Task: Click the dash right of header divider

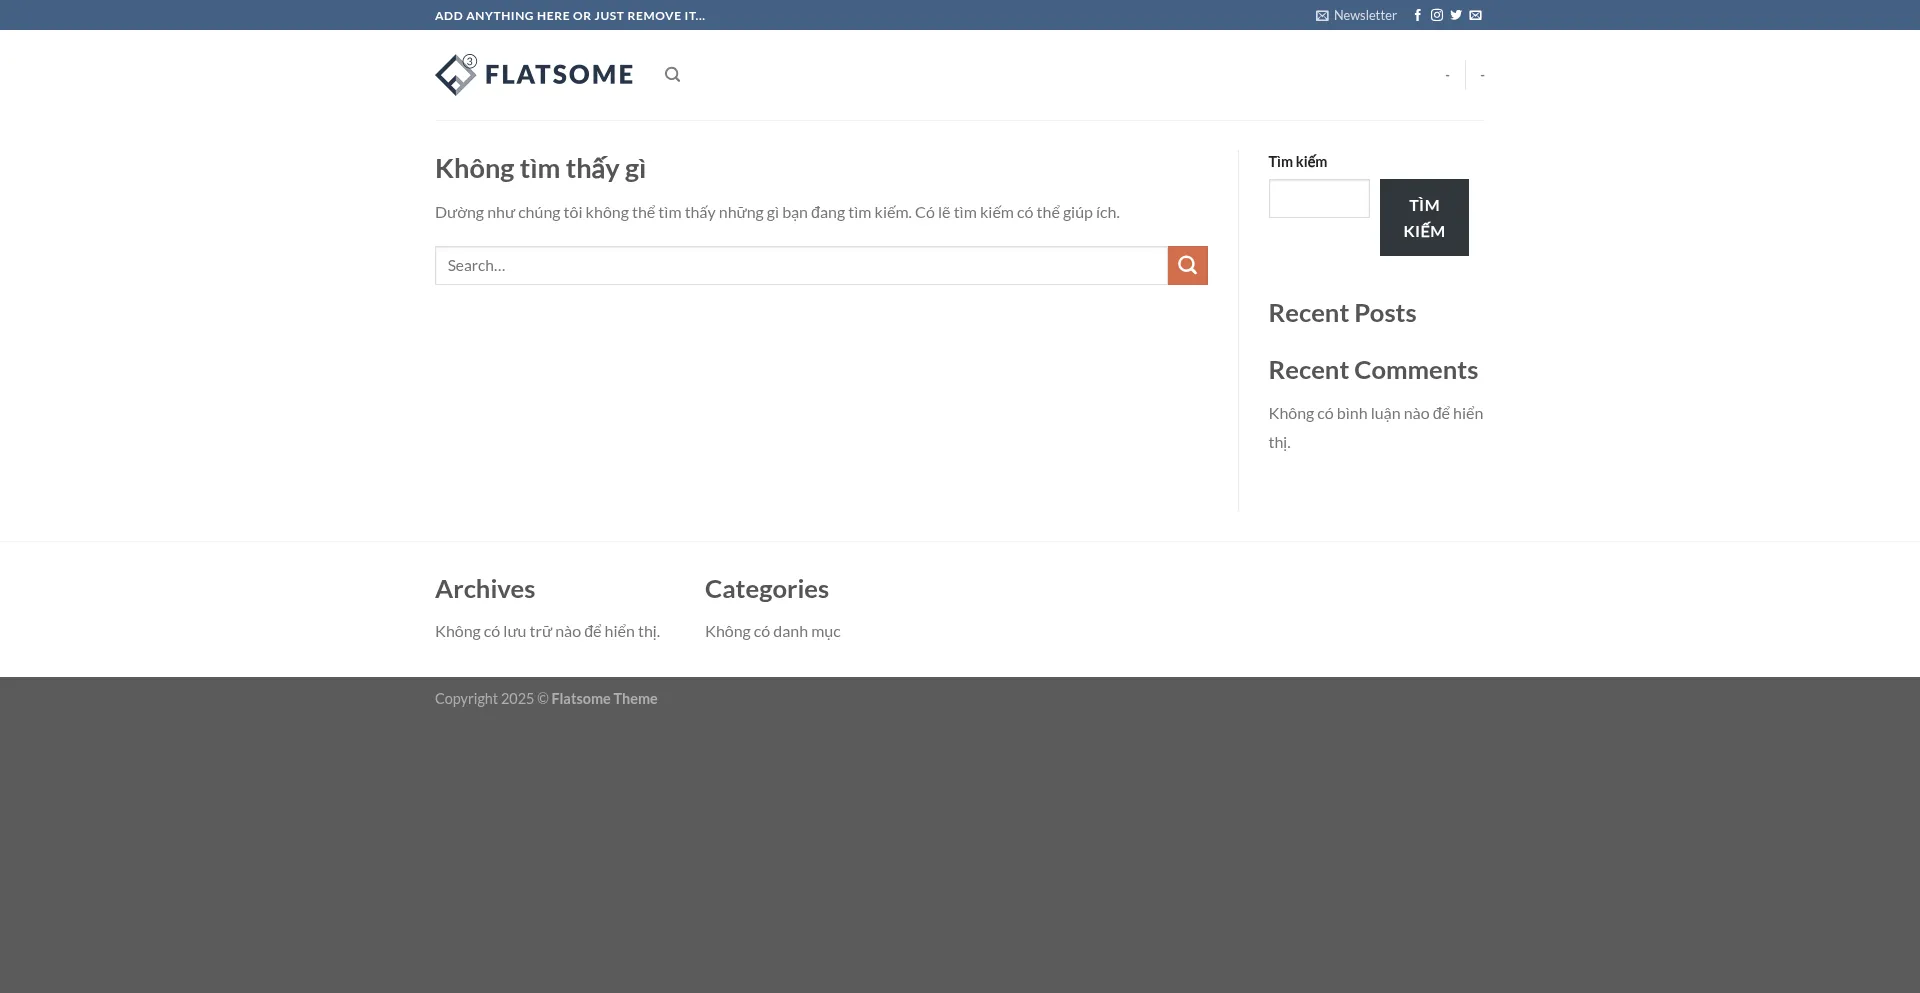Action: coord(1482,75)
